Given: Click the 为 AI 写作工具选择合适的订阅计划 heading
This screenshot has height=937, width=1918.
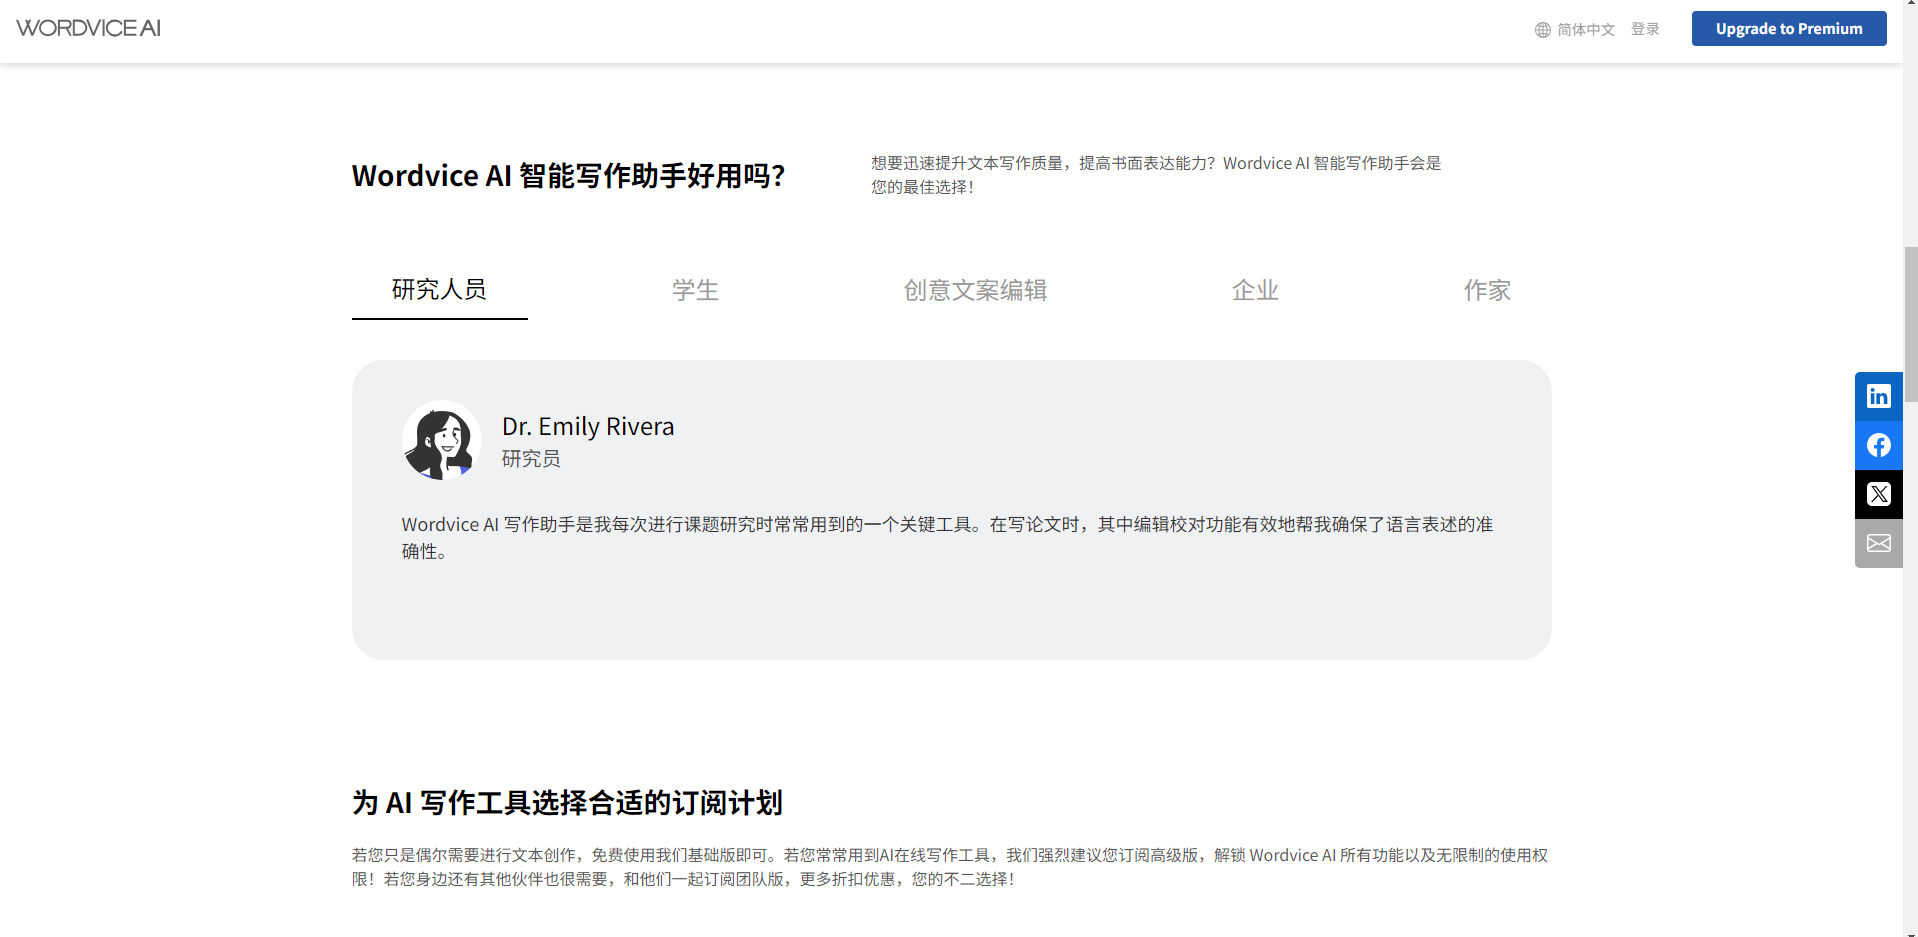Looking at the screenshot, I should (567, 803).
